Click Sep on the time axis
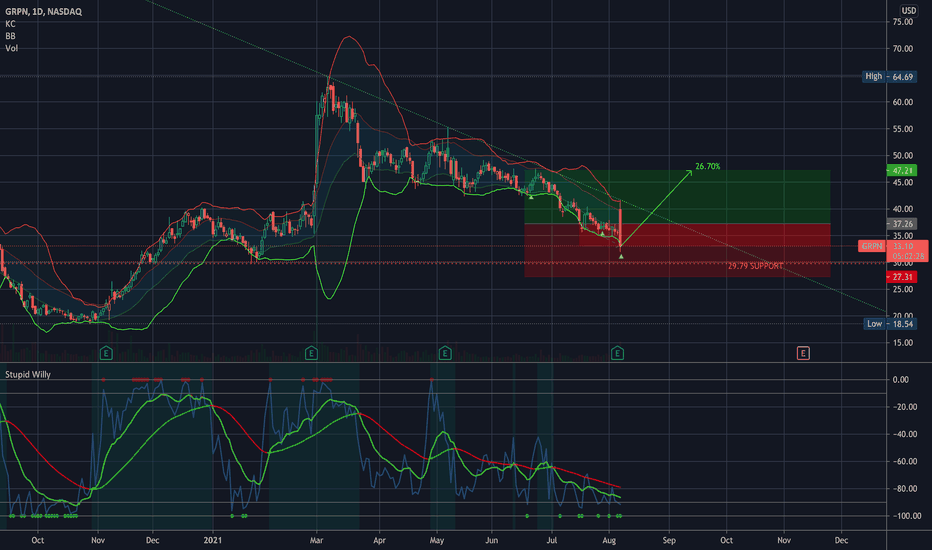The height and width of the screenshot is (550, 932). [669, 540]
